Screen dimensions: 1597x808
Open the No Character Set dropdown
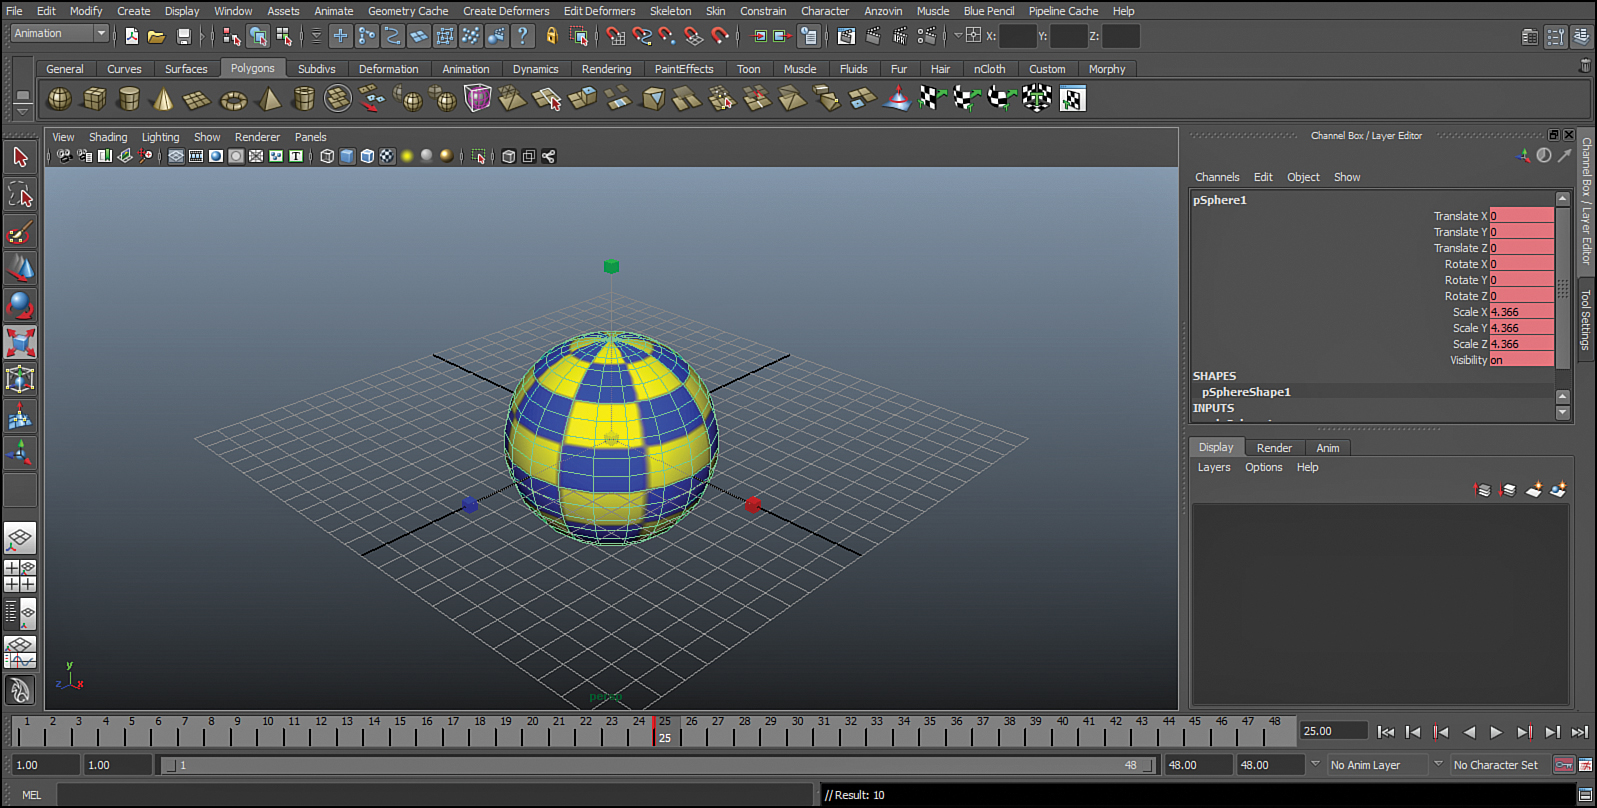1438,764
